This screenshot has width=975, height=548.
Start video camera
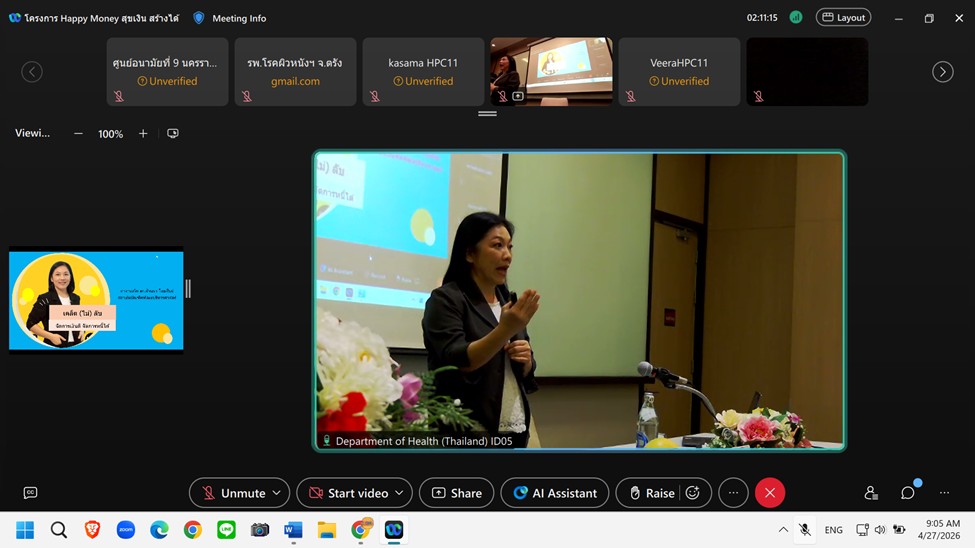tap(347, 493)
